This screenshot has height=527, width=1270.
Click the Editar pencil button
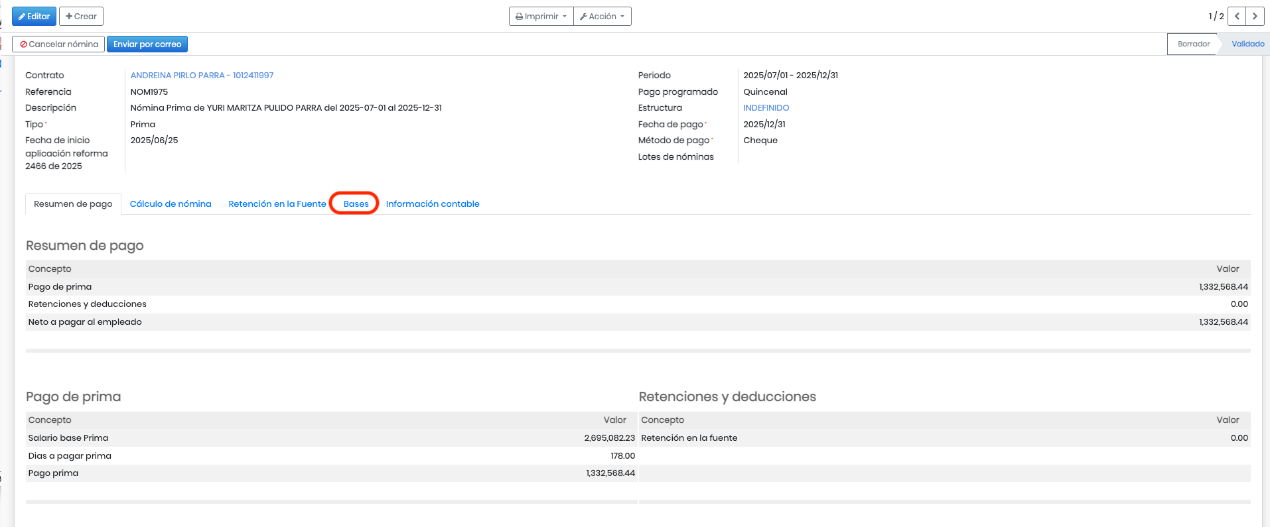pos(33,16)
